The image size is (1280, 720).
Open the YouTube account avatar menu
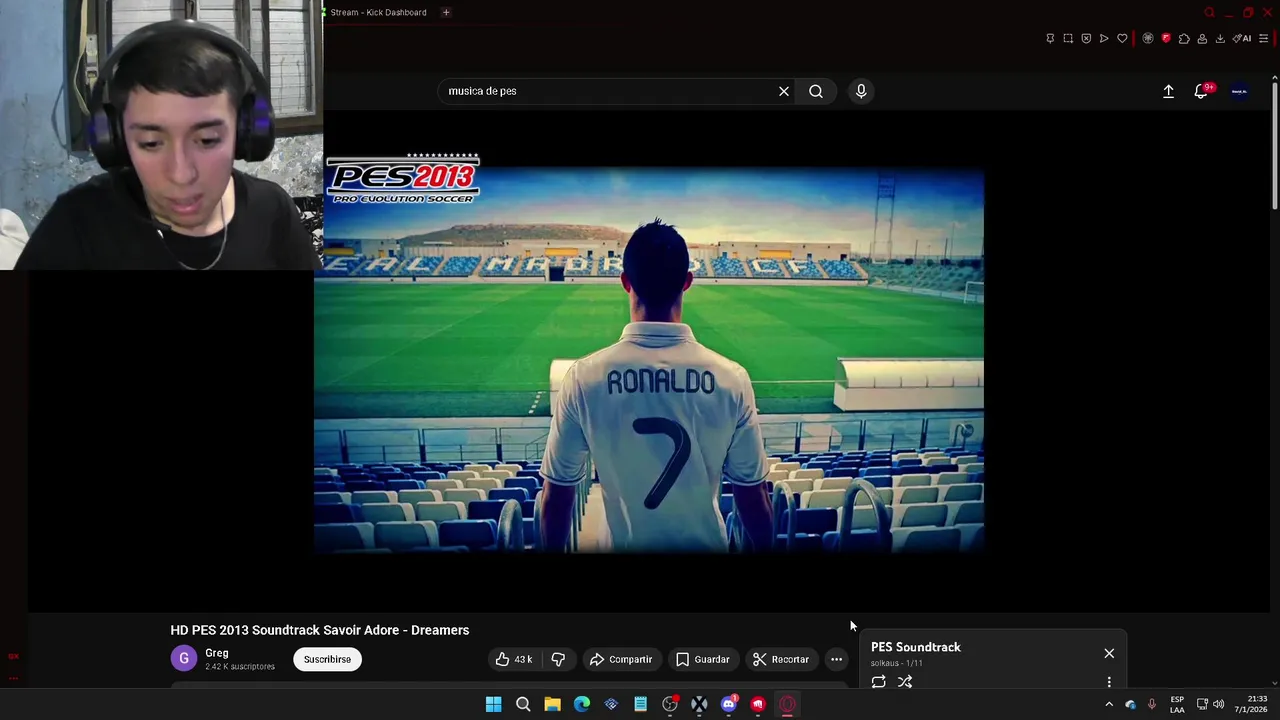click(1239, 91)
